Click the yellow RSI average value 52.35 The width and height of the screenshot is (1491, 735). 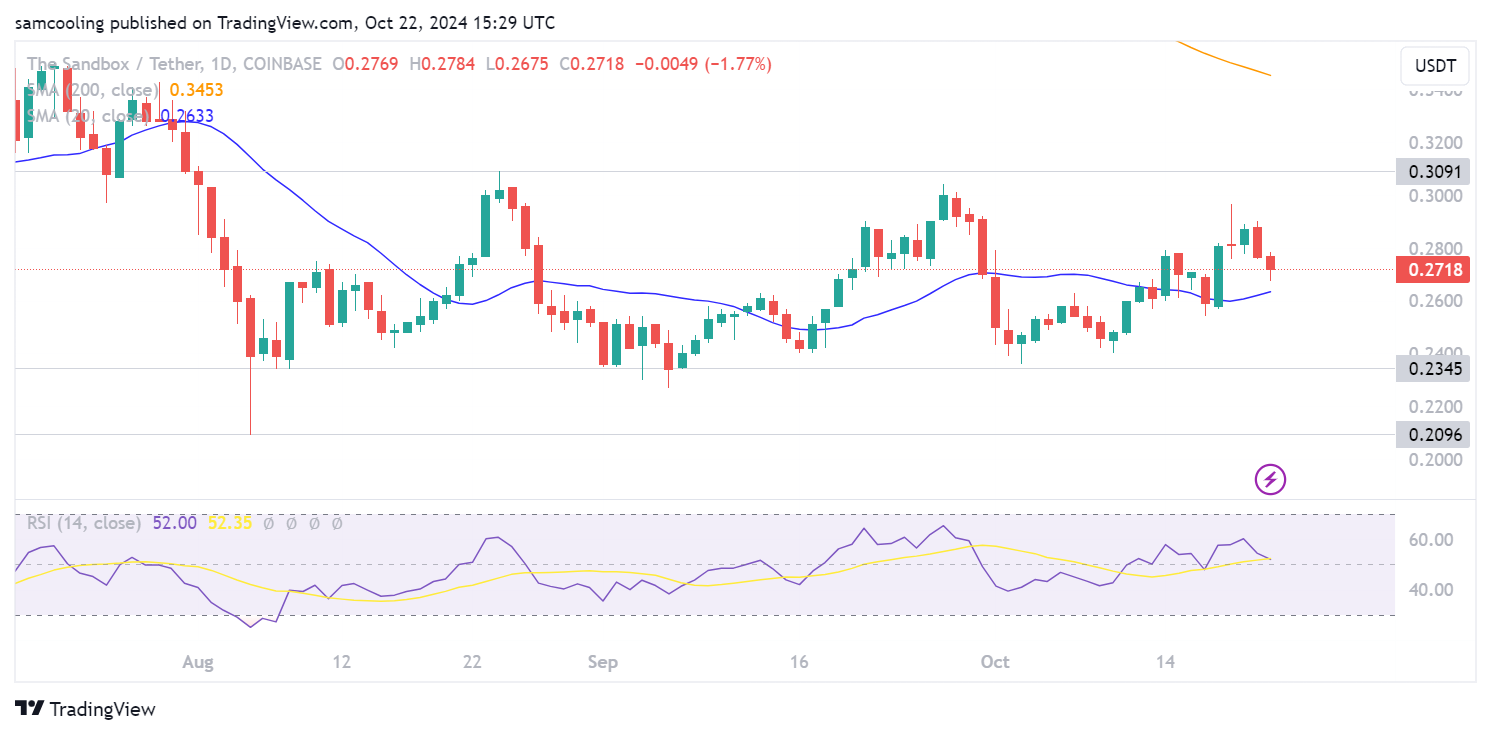coord(230,522)
